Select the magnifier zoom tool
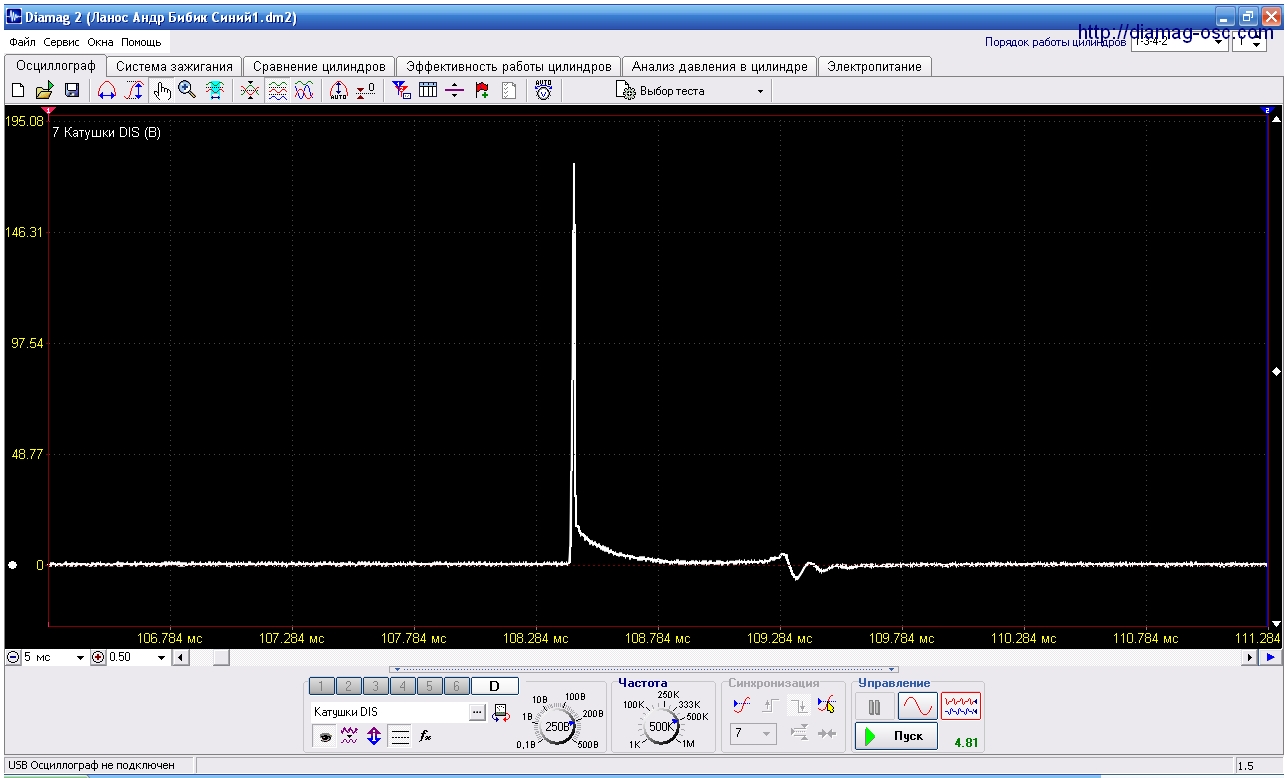The image size is (1288, 778). (x=187, y=91)
